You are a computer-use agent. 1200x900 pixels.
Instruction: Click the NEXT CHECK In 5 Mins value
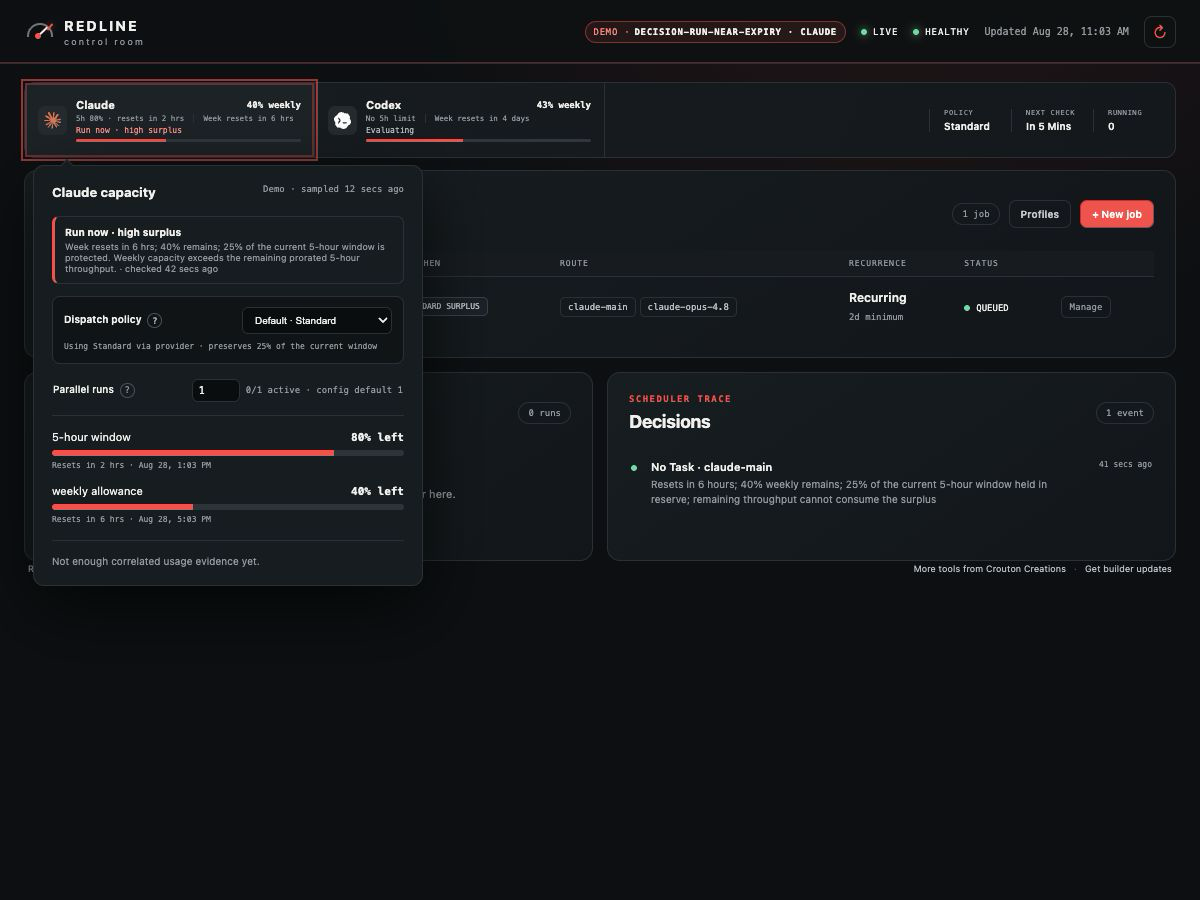pyautogui.click(x=1048, y=126)
